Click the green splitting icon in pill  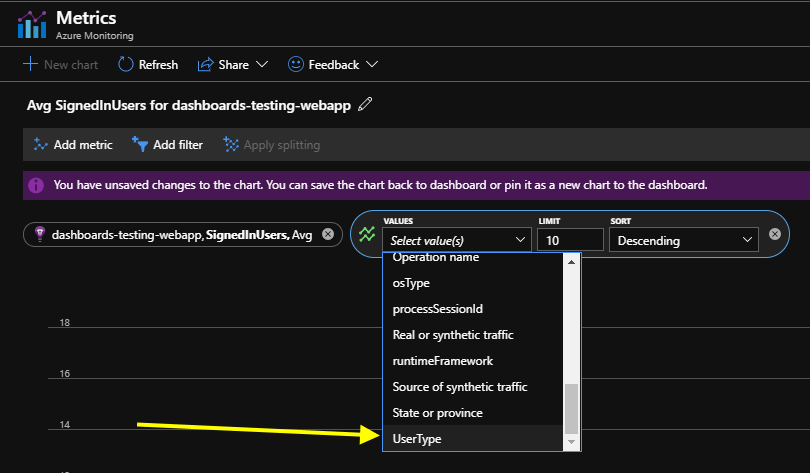[x=367, y=234]
